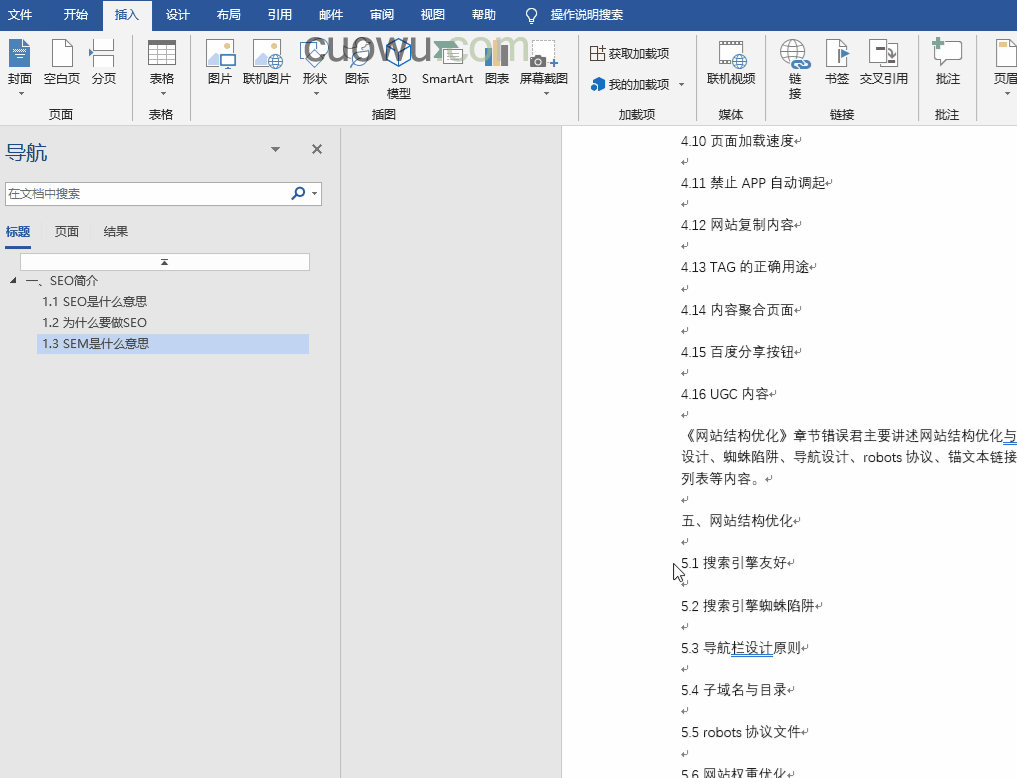Screen dimensions: 1017x778
Task: Insert an icon (图标)
Action: tap(357, 63)
